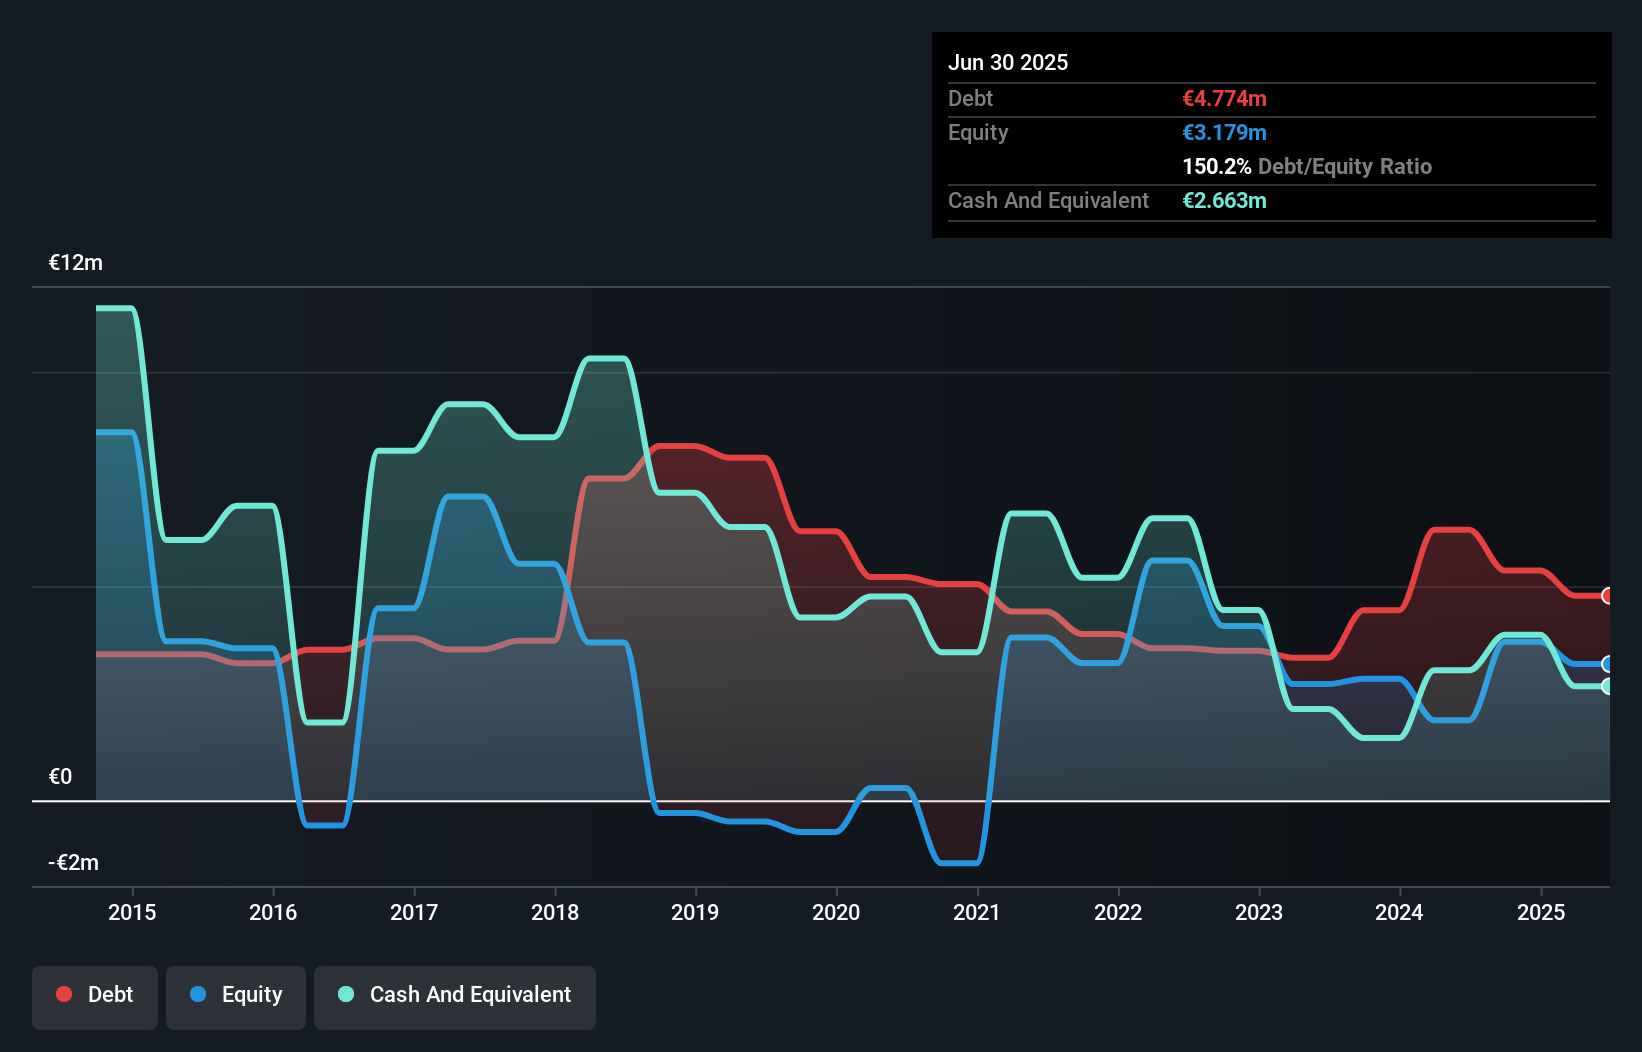Screen dimensions: 1642x1052
Task: Click the red dot inside the Debt button
Action: pyautogui.click(x=63, y=994)
